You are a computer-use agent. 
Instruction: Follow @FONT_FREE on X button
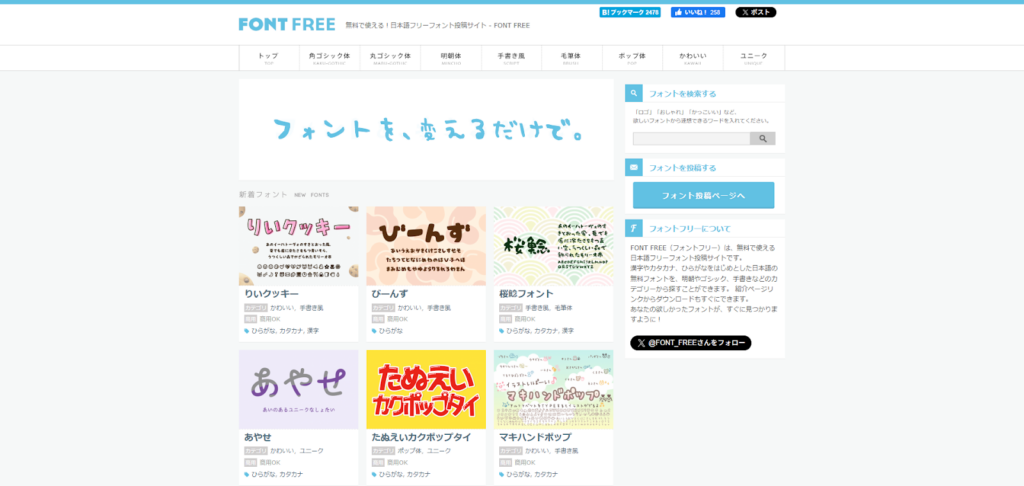[x=690, y=343]
